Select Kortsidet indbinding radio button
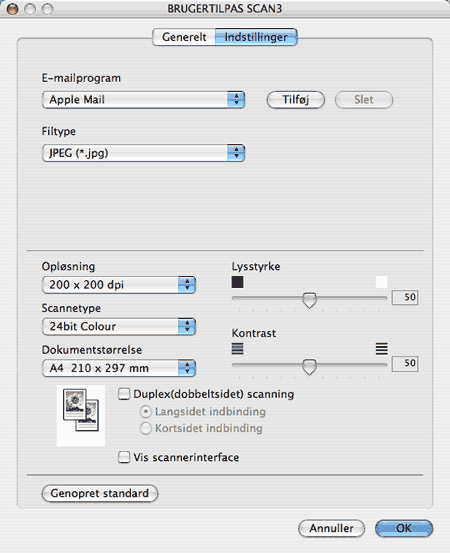 146,429
